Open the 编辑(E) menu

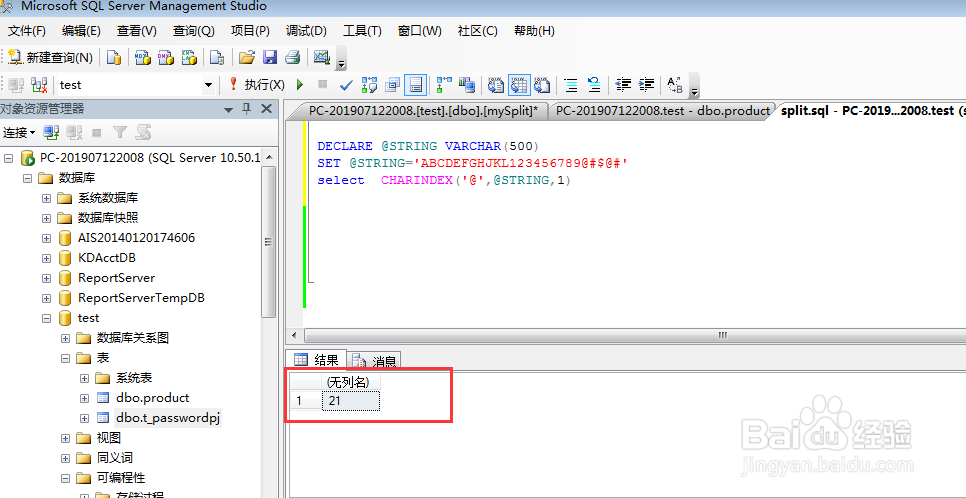click(x=81, y=31)
